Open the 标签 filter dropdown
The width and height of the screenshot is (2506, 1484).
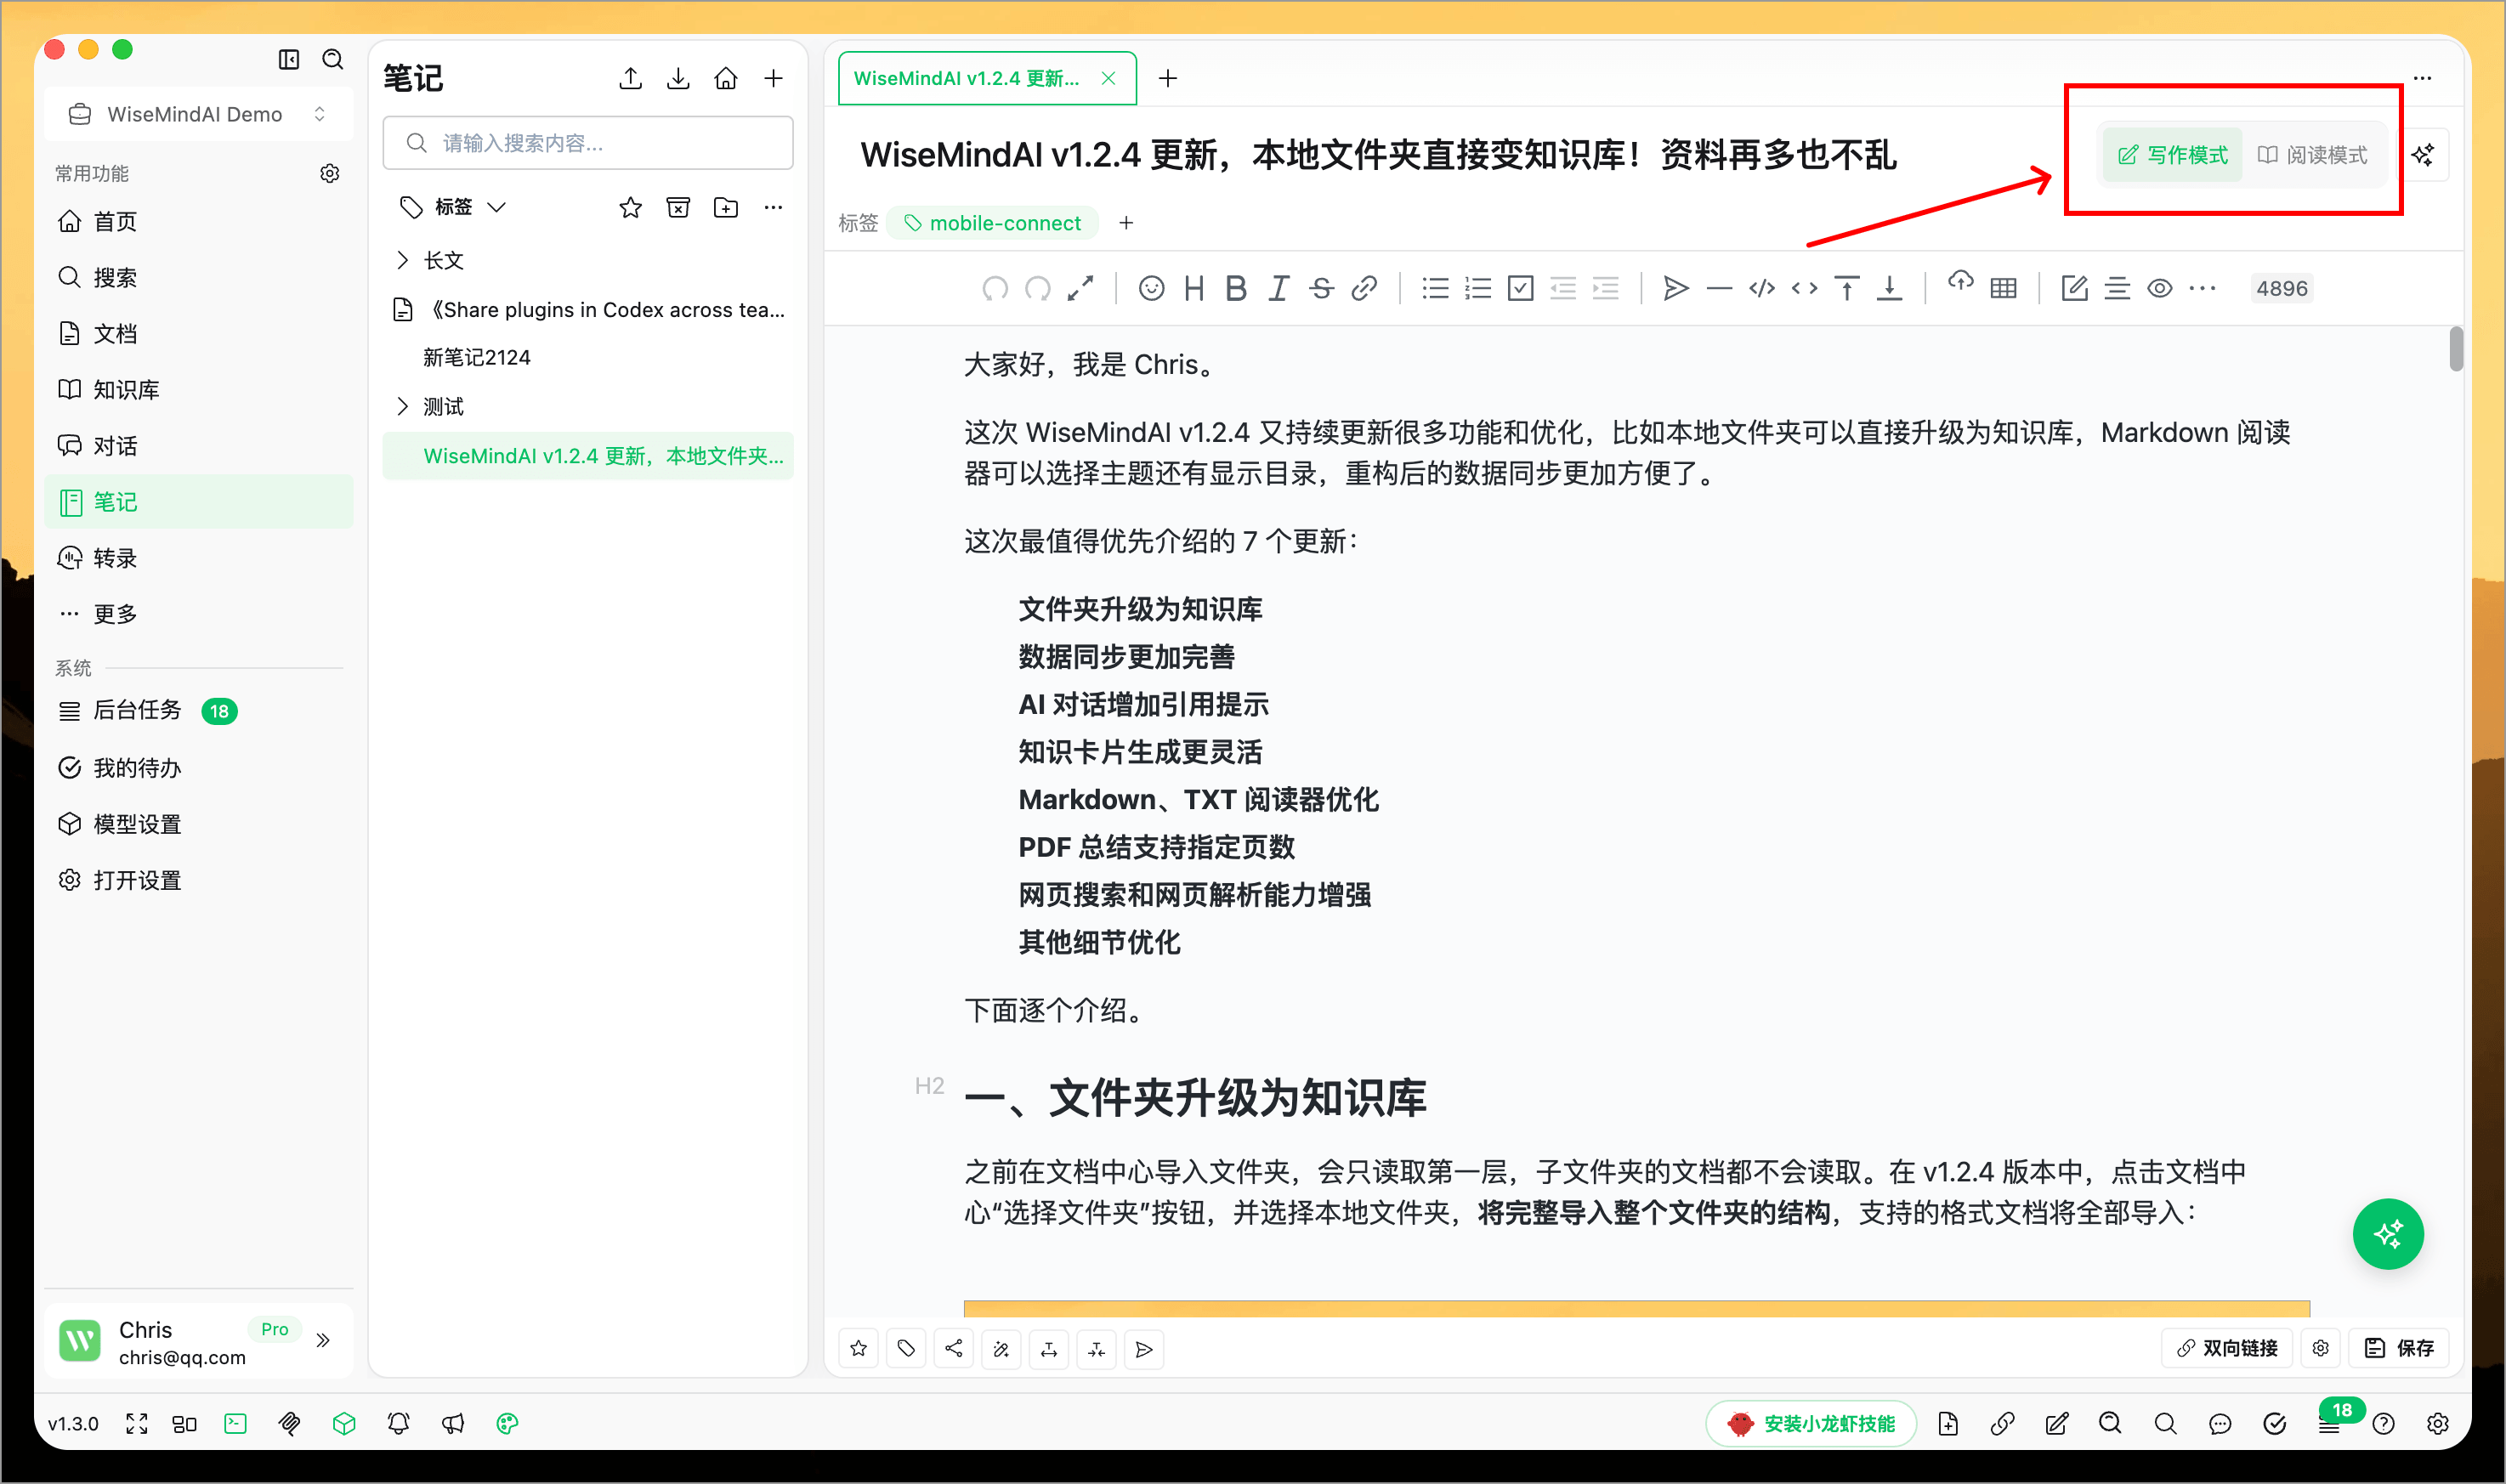(453, 207)
